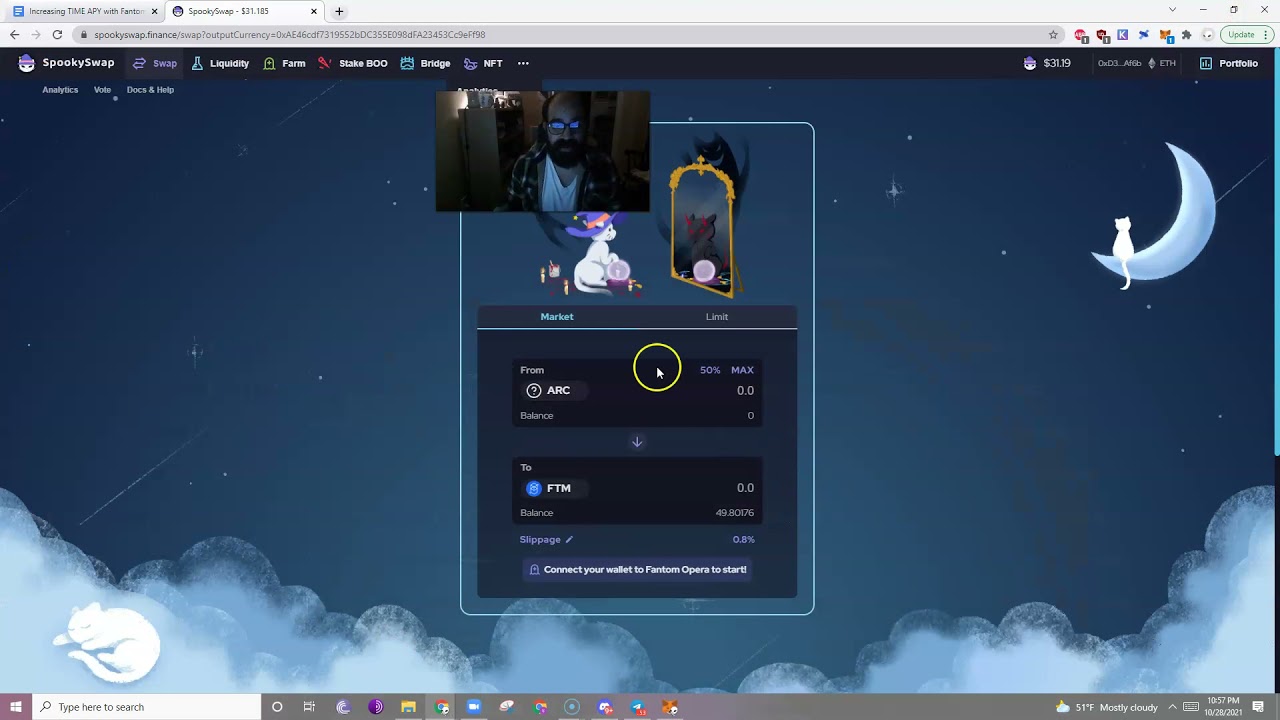Screen dimensions: 1280x720
Task: Open Docs & Help link
Action: (x=150, y=90)
